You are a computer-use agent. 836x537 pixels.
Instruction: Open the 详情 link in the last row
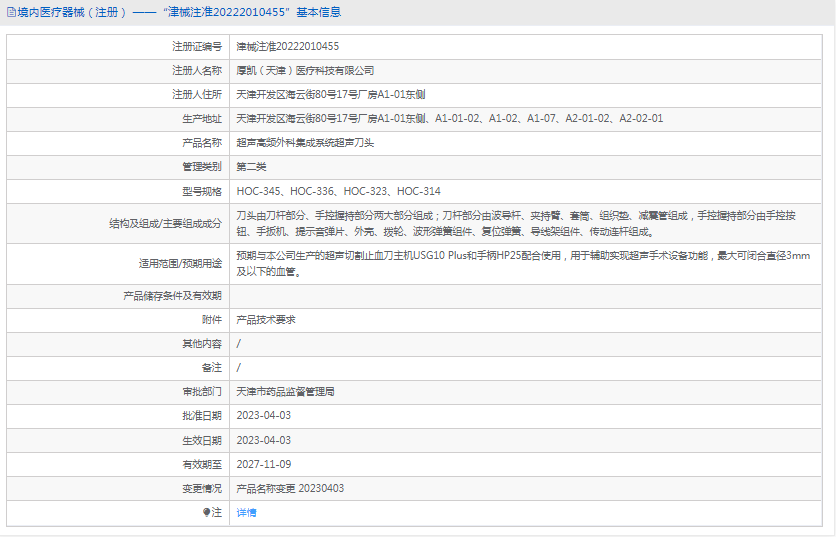coord(246,512)
